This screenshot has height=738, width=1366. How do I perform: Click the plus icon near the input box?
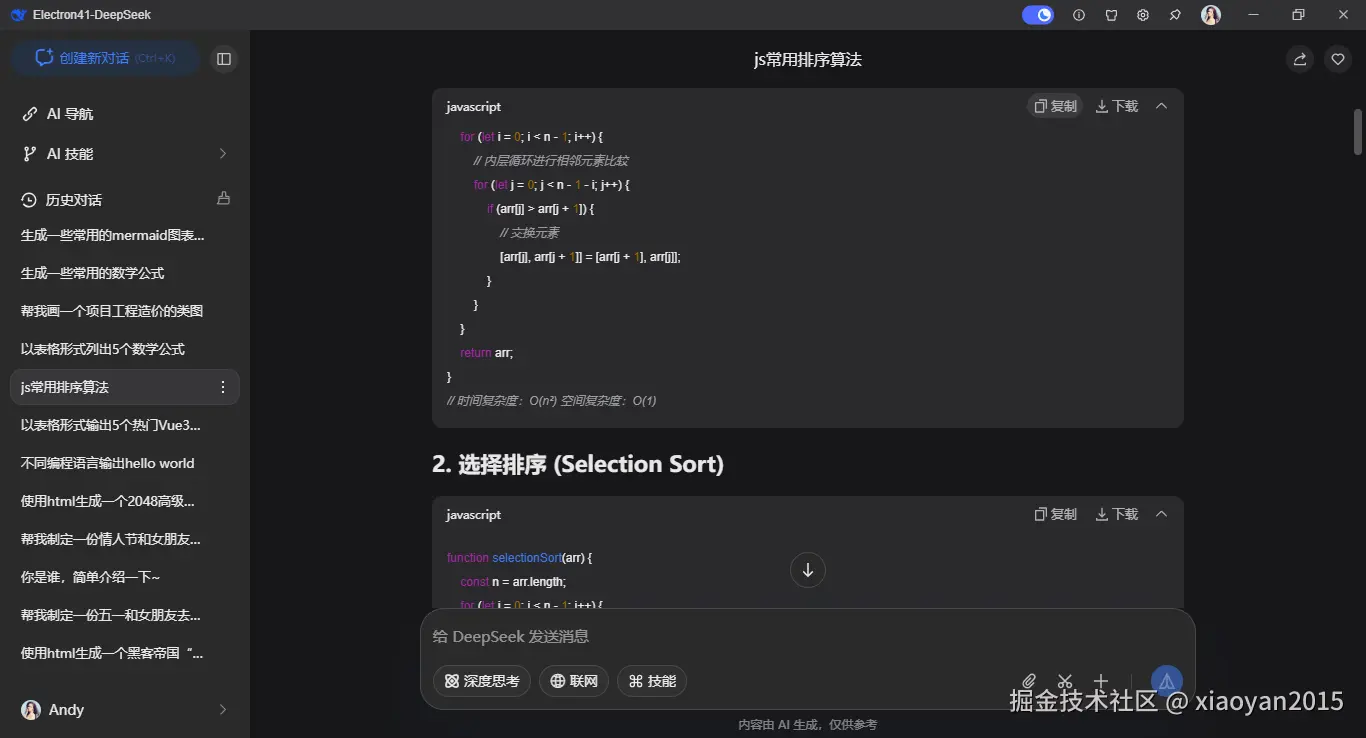point(1100,680)
